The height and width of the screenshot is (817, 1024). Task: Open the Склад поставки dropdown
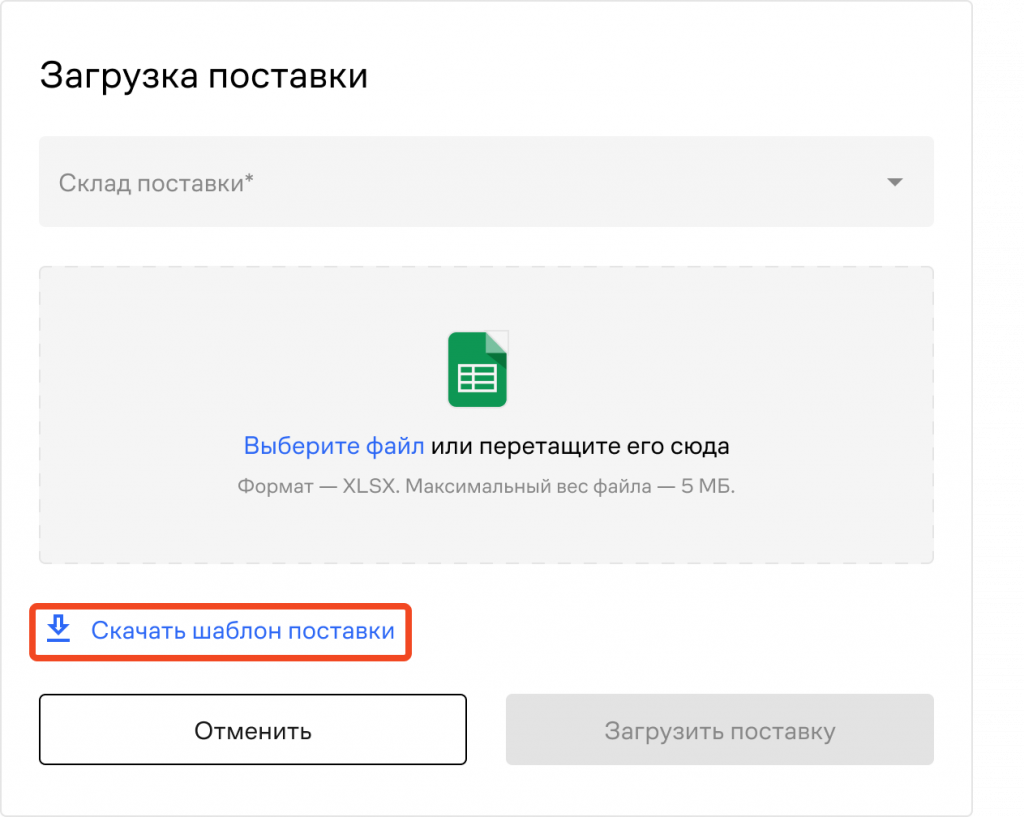tap(486, 182)
